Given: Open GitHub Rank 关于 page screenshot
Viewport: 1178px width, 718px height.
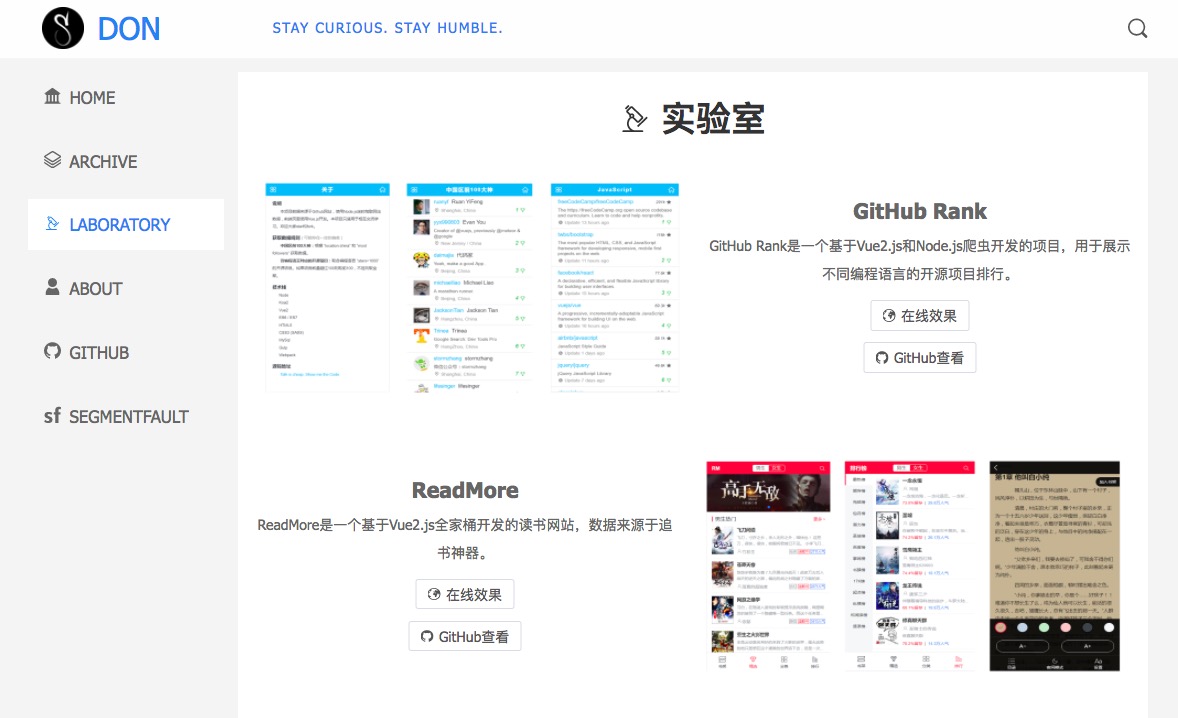Looking at the screenshot, I should (327, 287).
